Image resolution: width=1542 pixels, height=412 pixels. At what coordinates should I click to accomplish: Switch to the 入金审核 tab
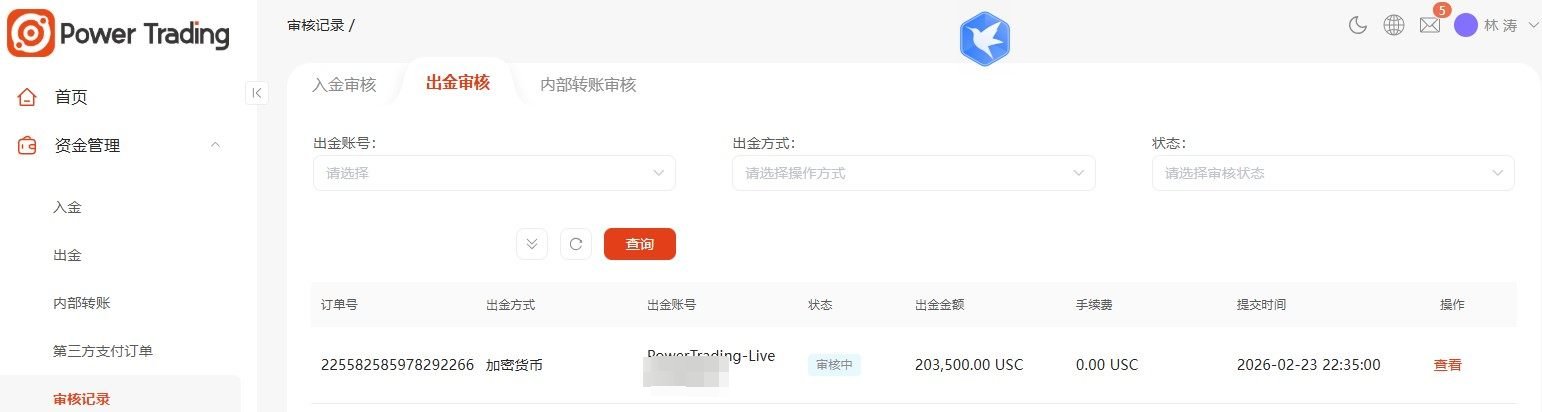click(344, 85)
